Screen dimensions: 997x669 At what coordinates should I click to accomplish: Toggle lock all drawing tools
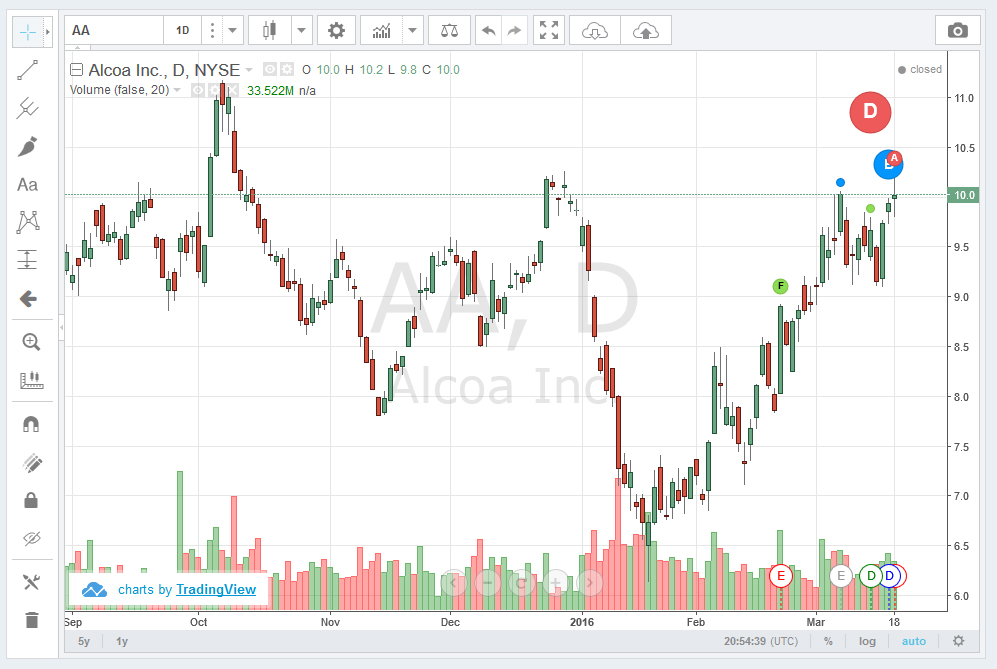(31, 501)
